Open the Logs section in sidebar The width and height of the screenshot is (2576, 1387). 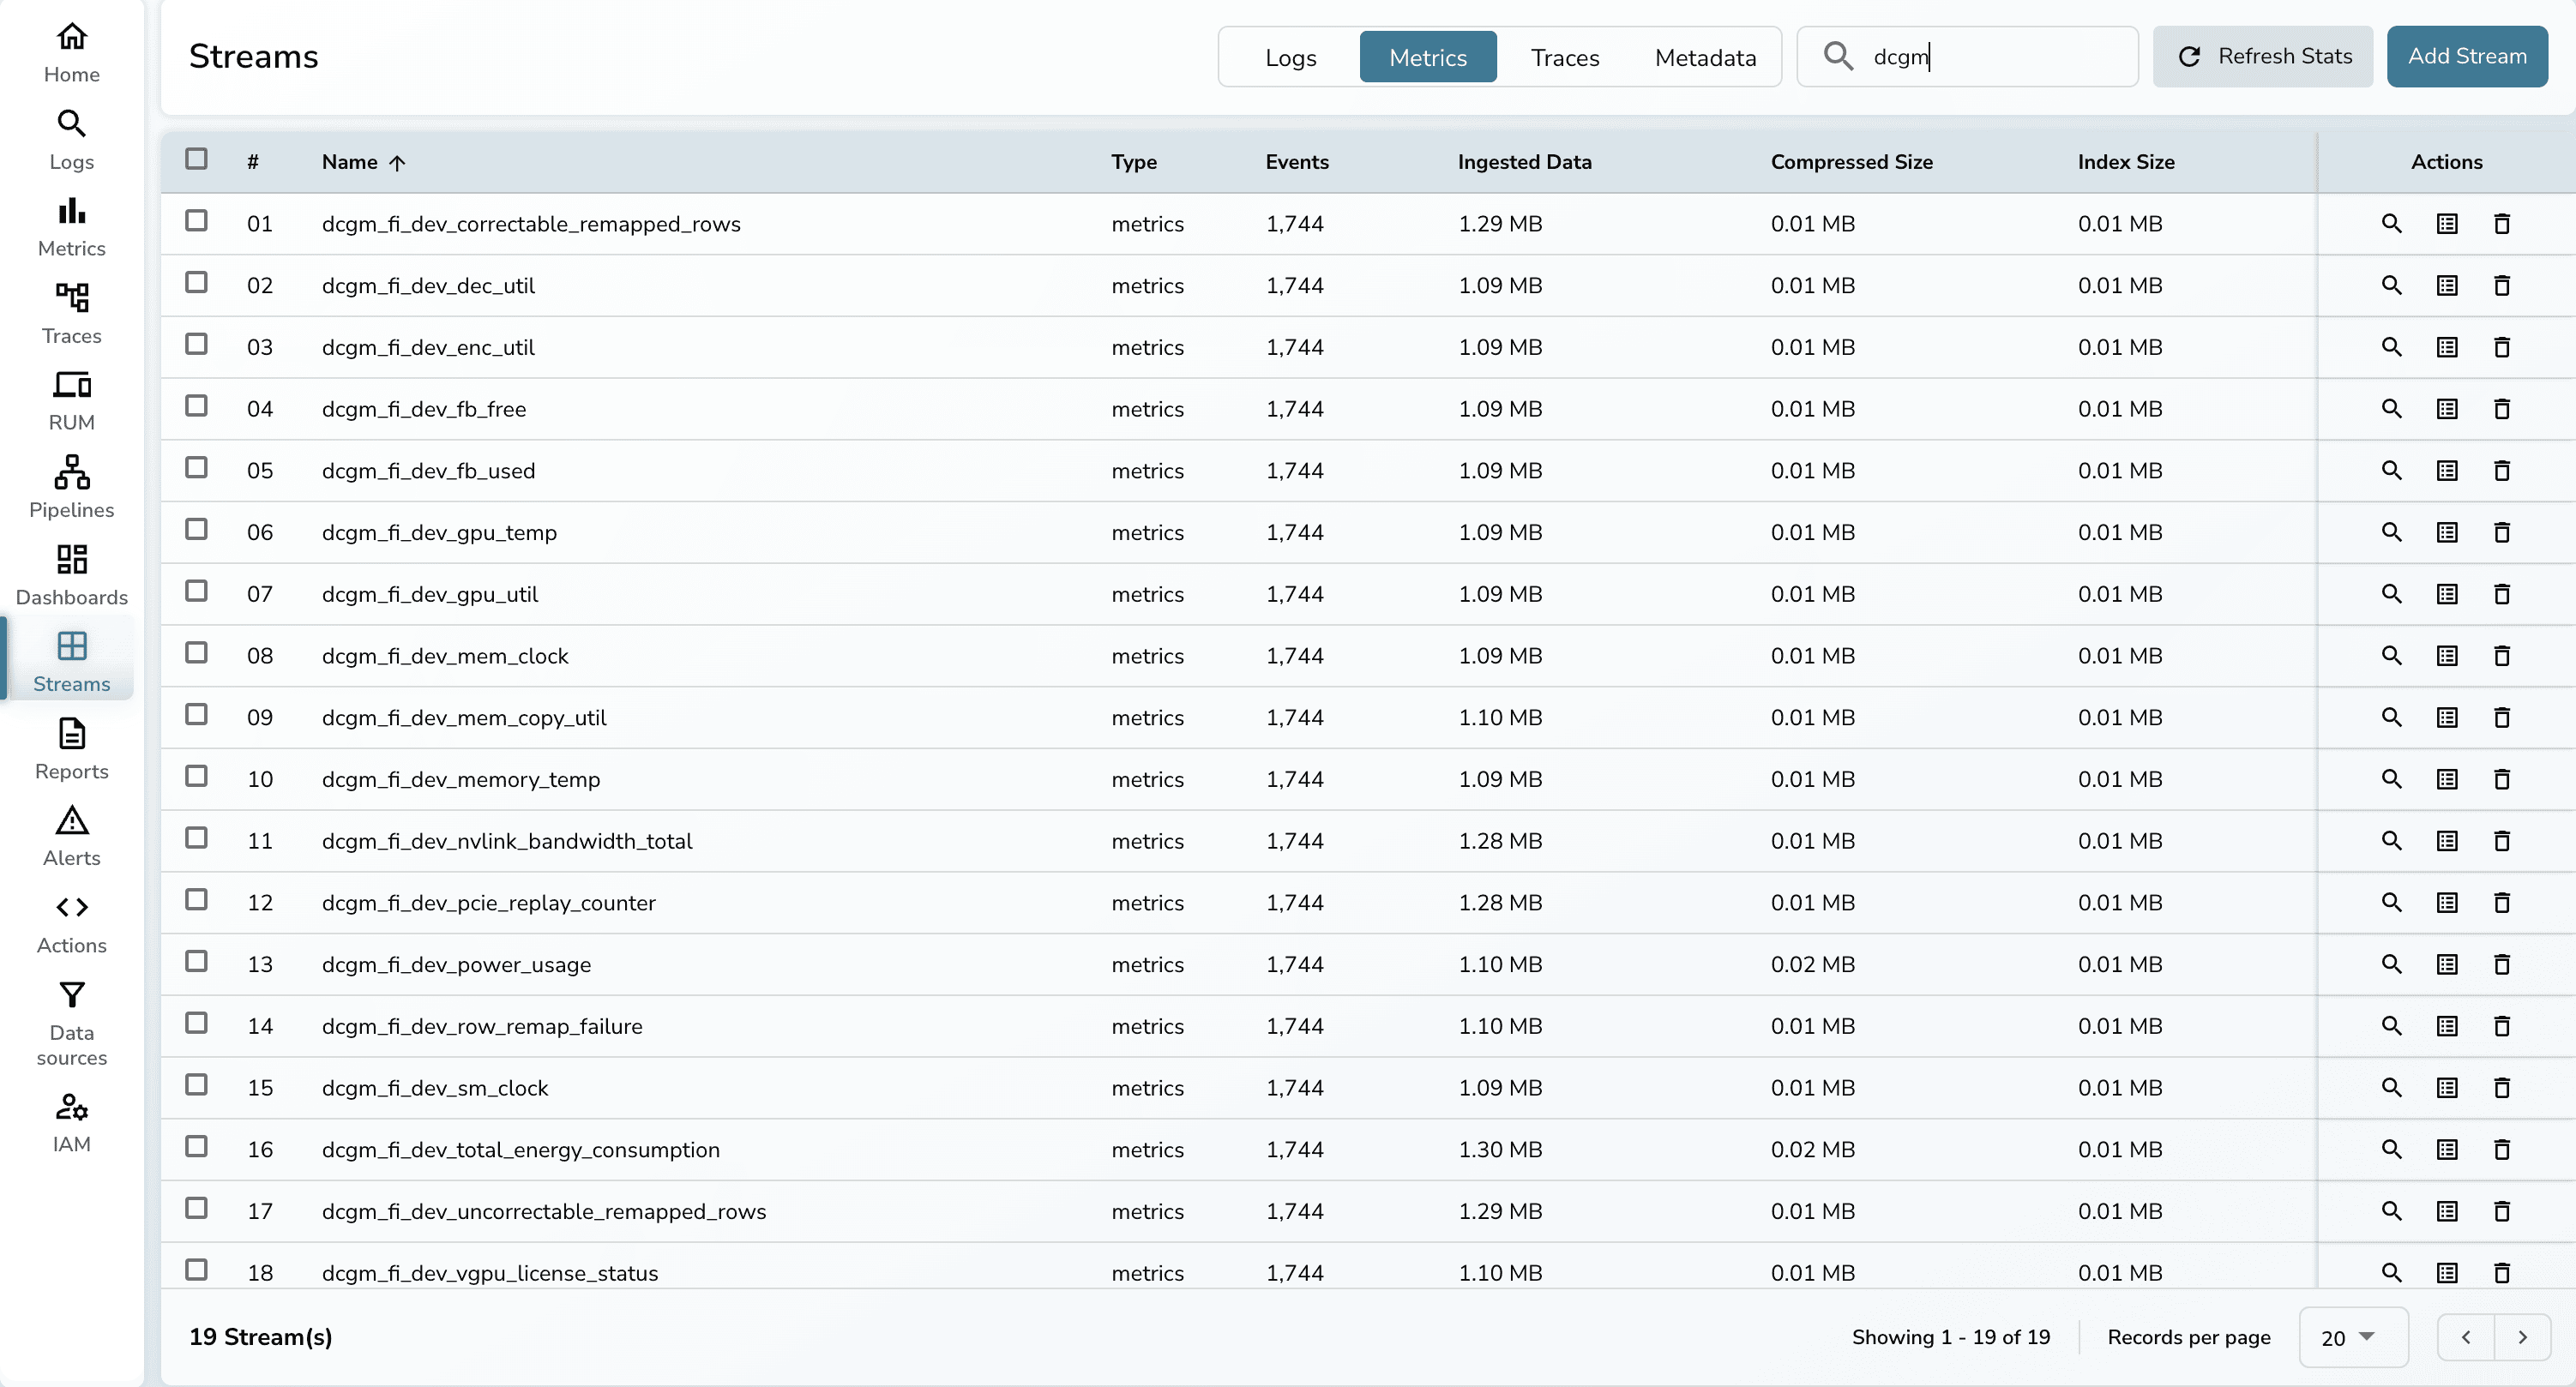click(x=71, y=138)
